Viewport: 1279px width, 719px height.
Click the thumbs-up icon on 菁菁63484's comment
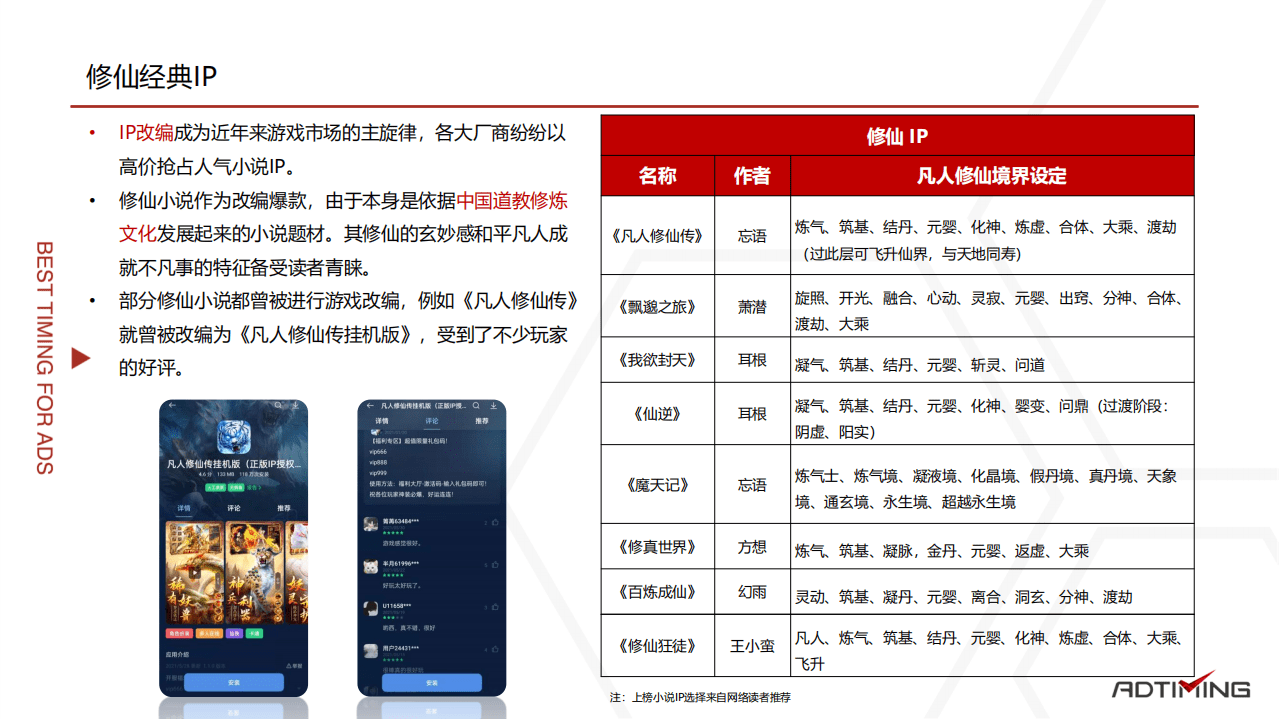point(493,523)
